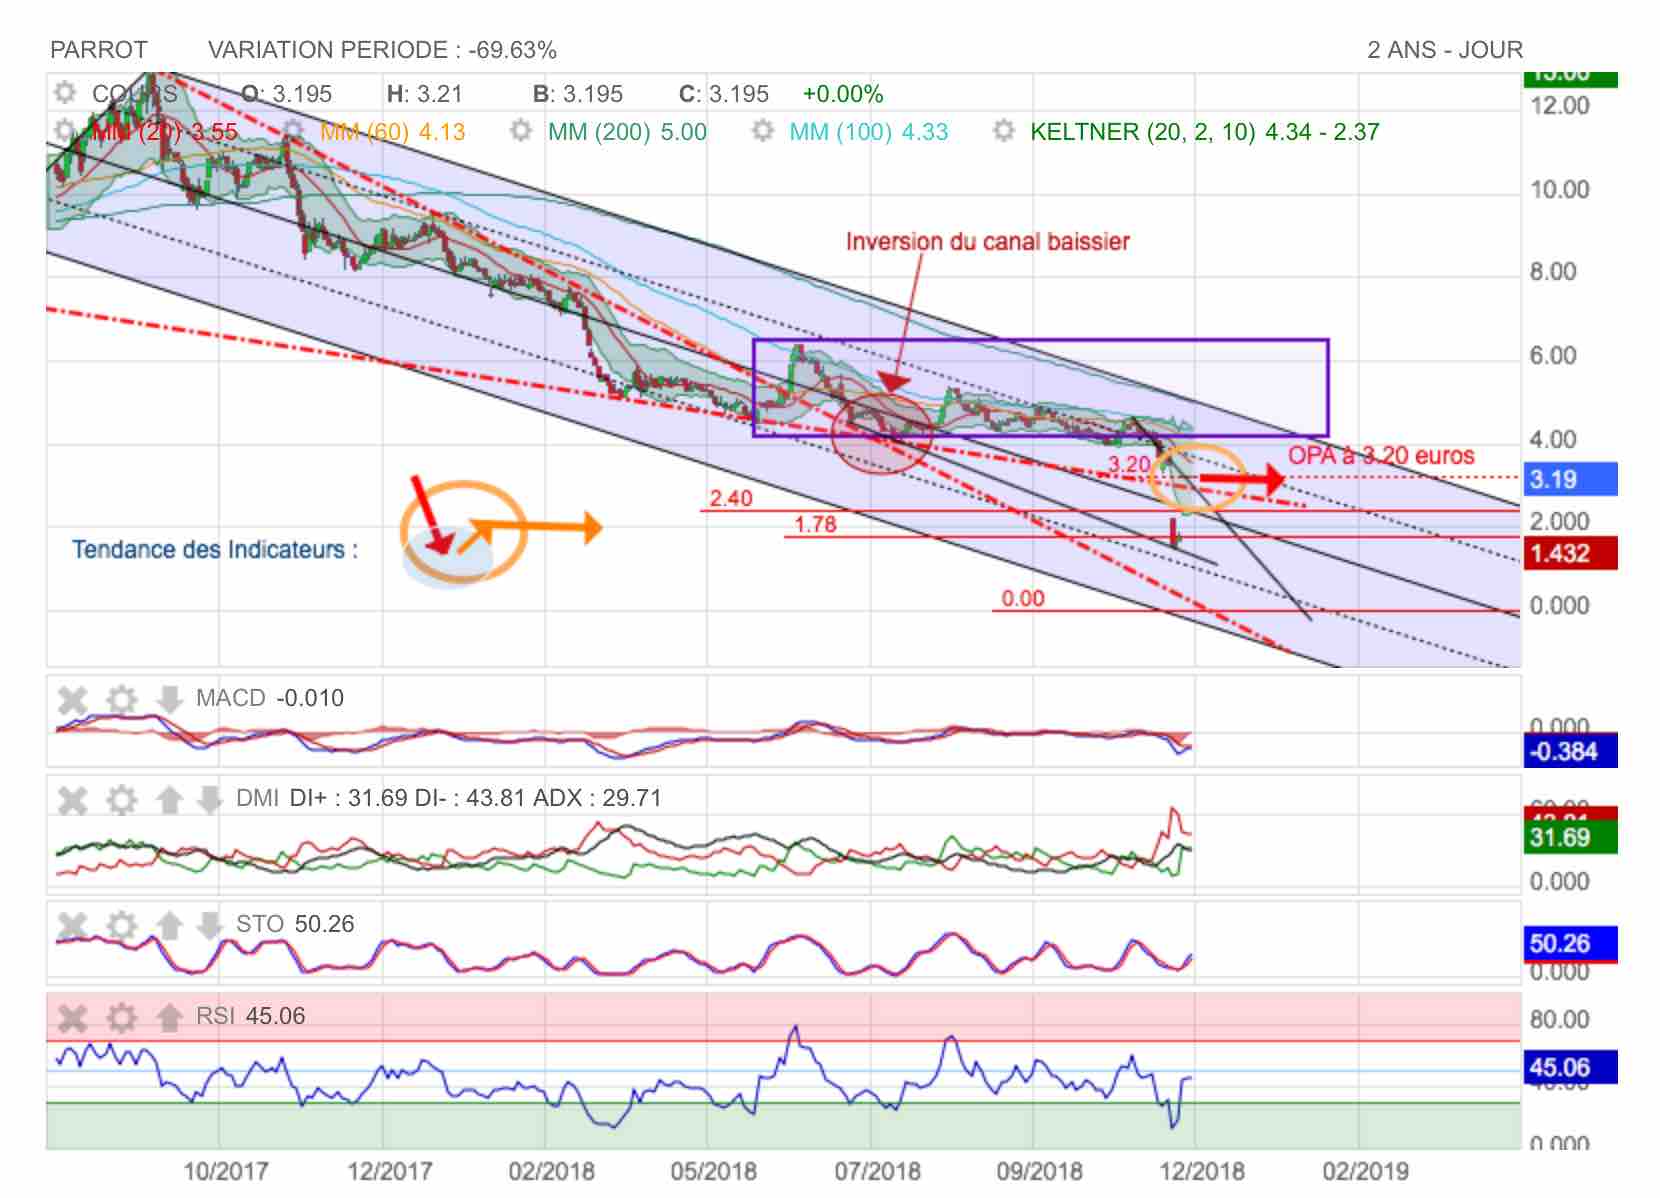Select the 'OPA à 3.20 euros' annotation
The width and height of the screenshot is (1660, 1198).
point(1381,456)
